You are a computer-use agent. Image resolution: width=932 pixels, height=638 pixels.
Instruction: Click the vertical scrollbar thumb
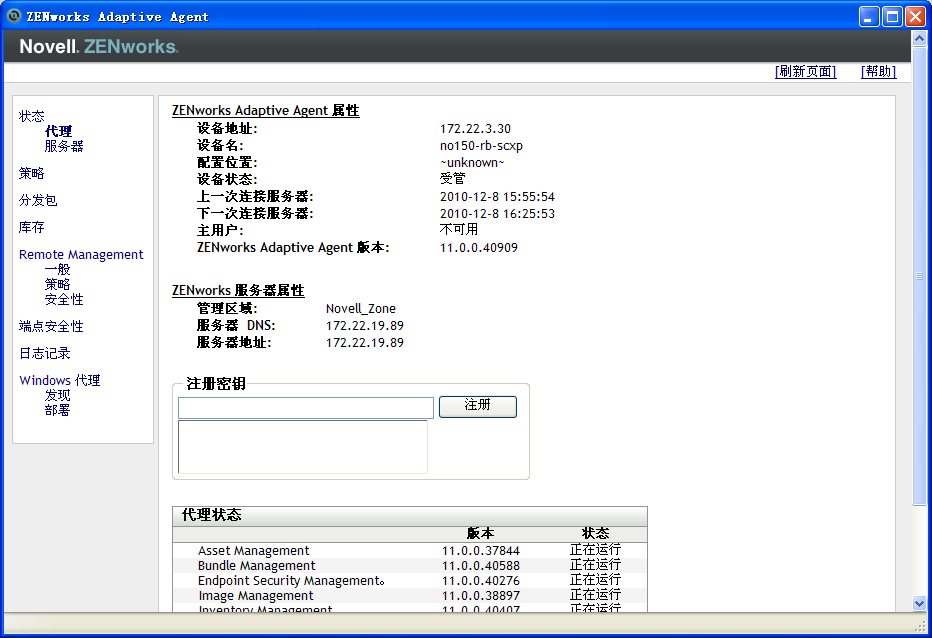click(919, 276)
